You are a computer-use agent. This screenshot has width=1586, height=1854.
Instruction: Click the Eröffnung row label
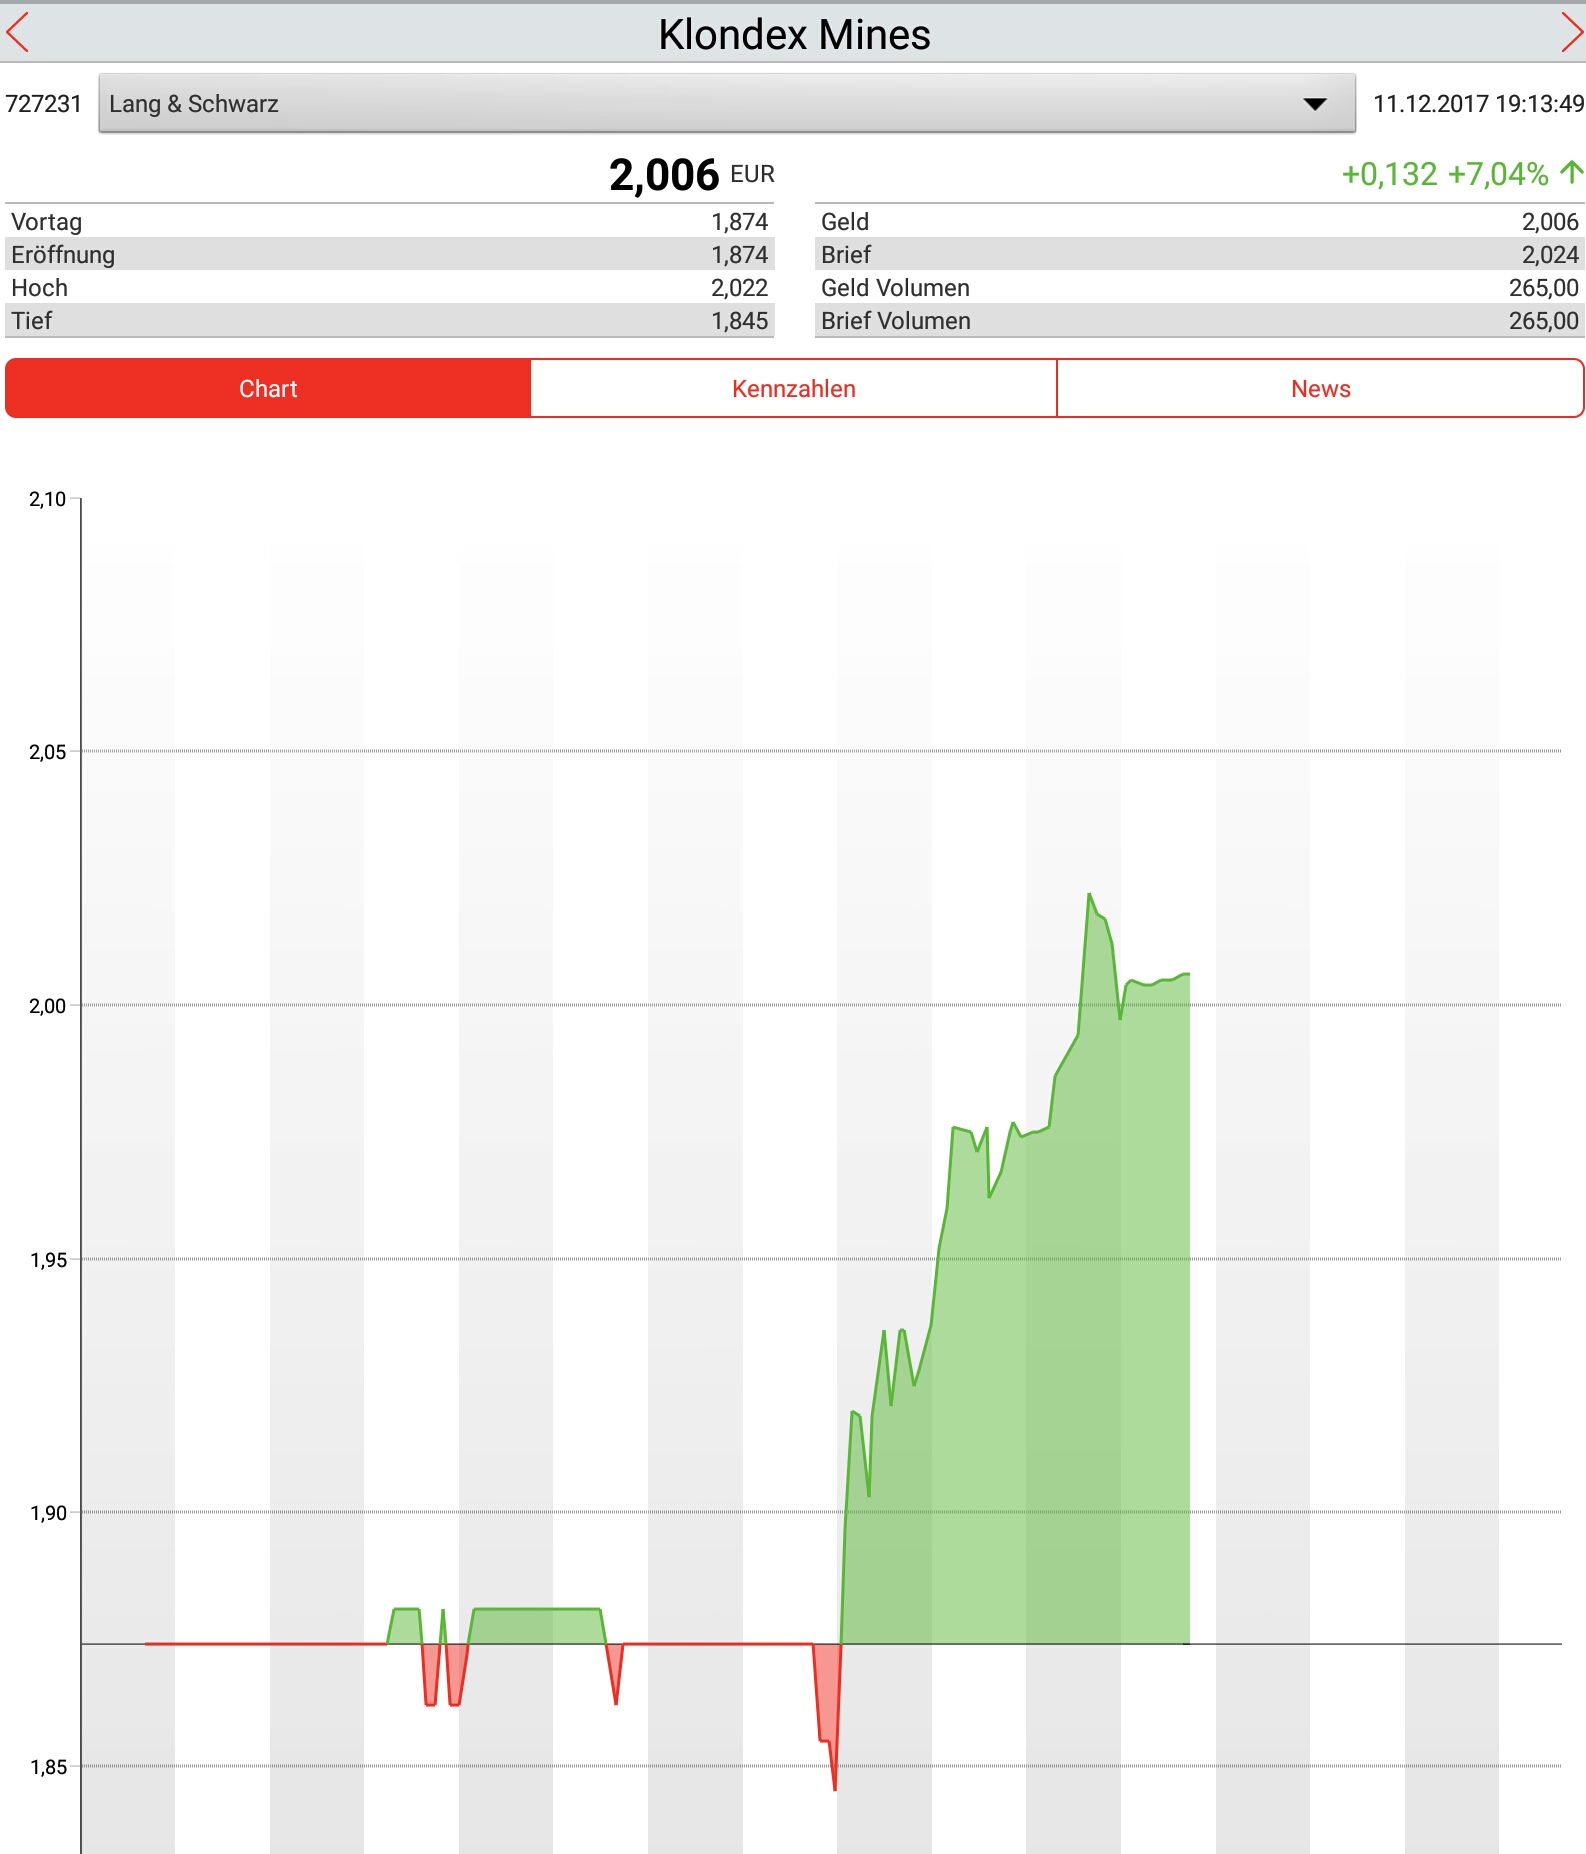click(x=63, y=255)
